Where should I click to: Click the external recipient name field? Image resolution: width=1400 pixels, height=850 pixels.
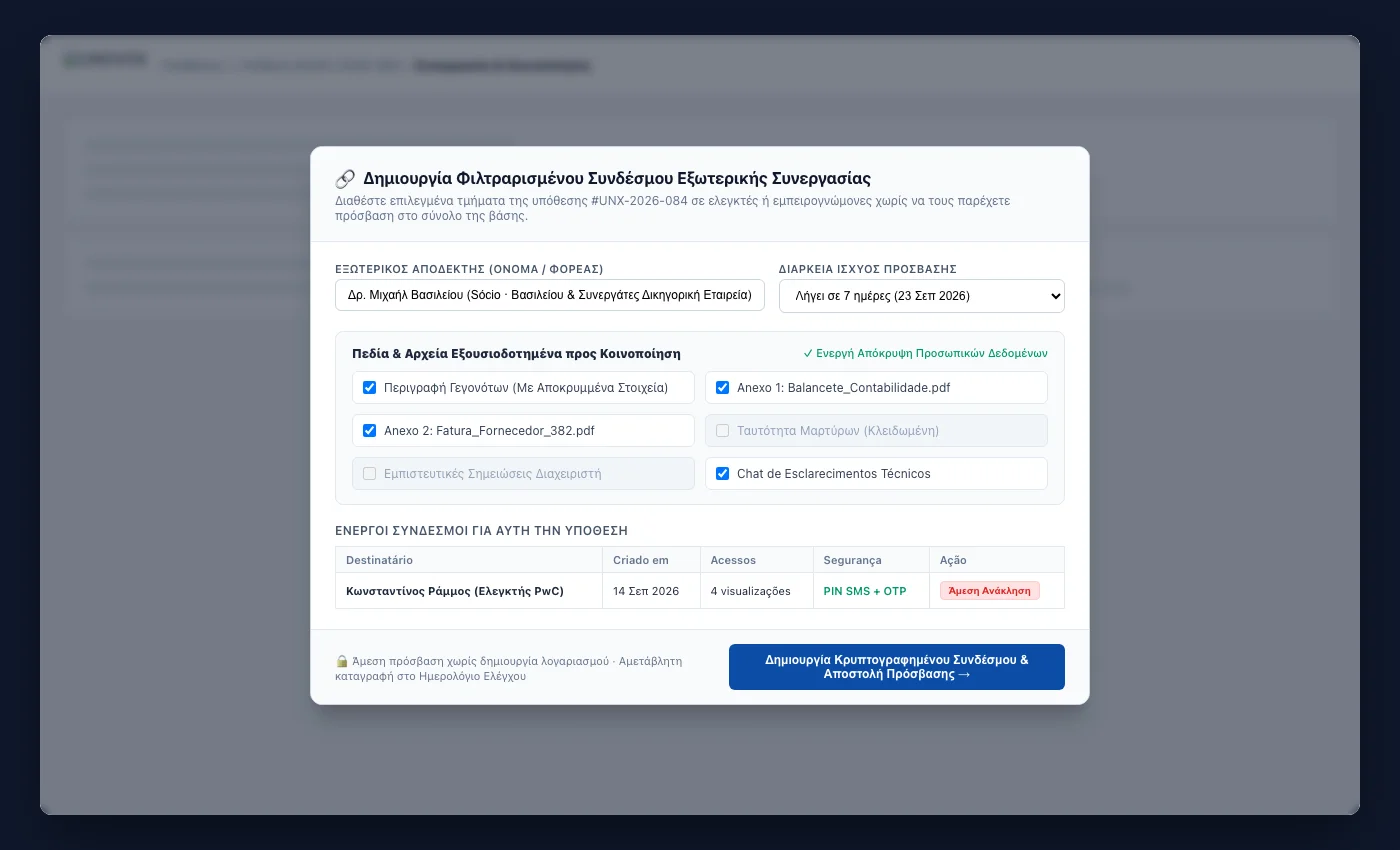click(550, 296)
